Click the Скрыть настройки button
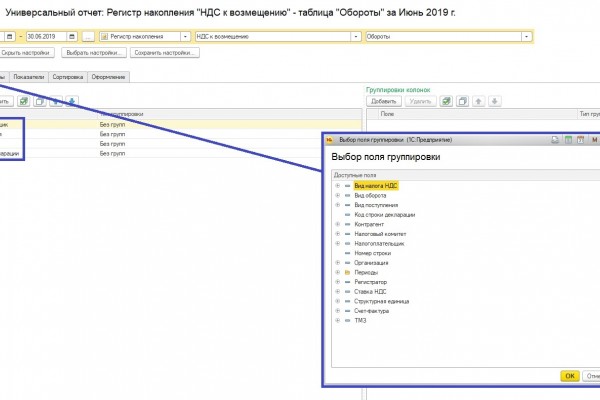Image resolution: width=600 pixels, height=400 pixels. pos(26,53)
